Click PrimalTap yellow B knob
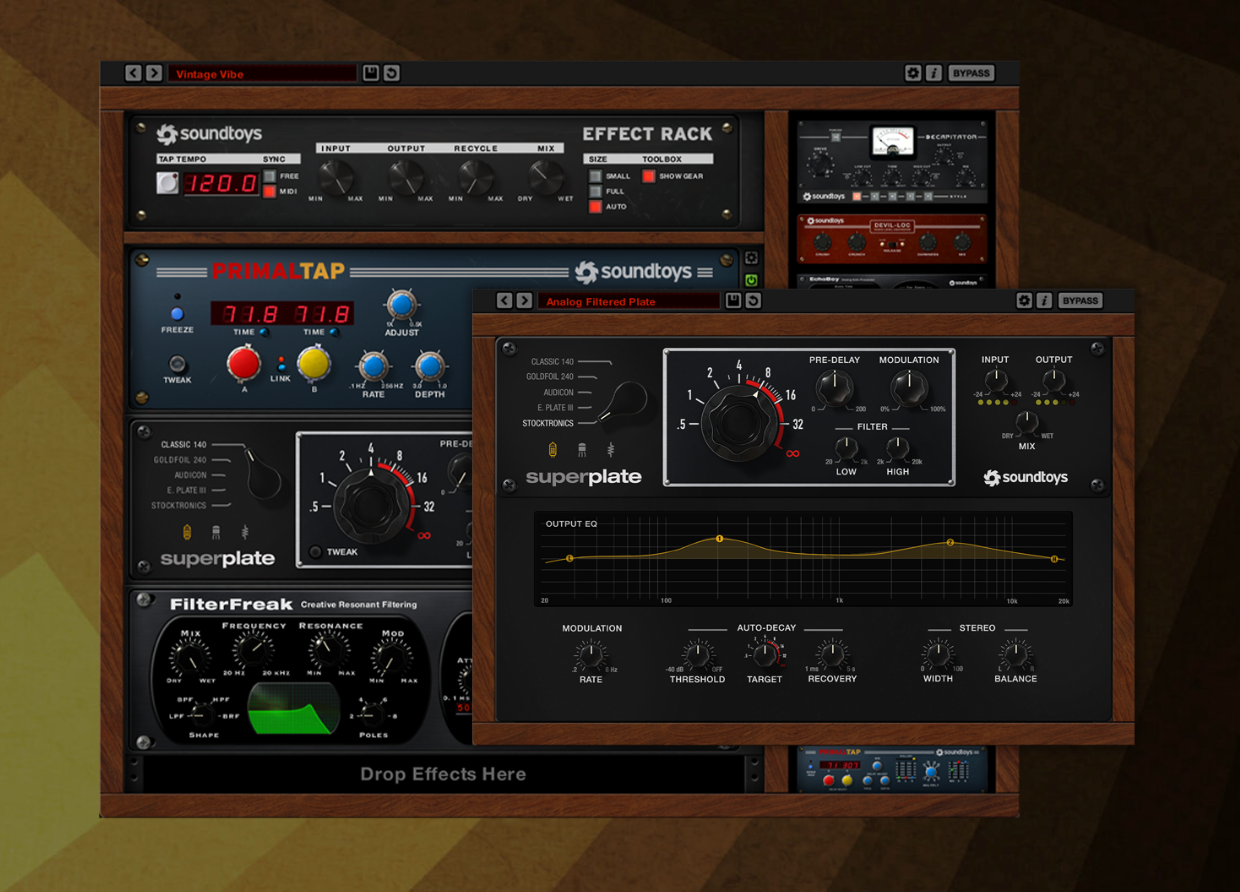 (x=314, y=362)
